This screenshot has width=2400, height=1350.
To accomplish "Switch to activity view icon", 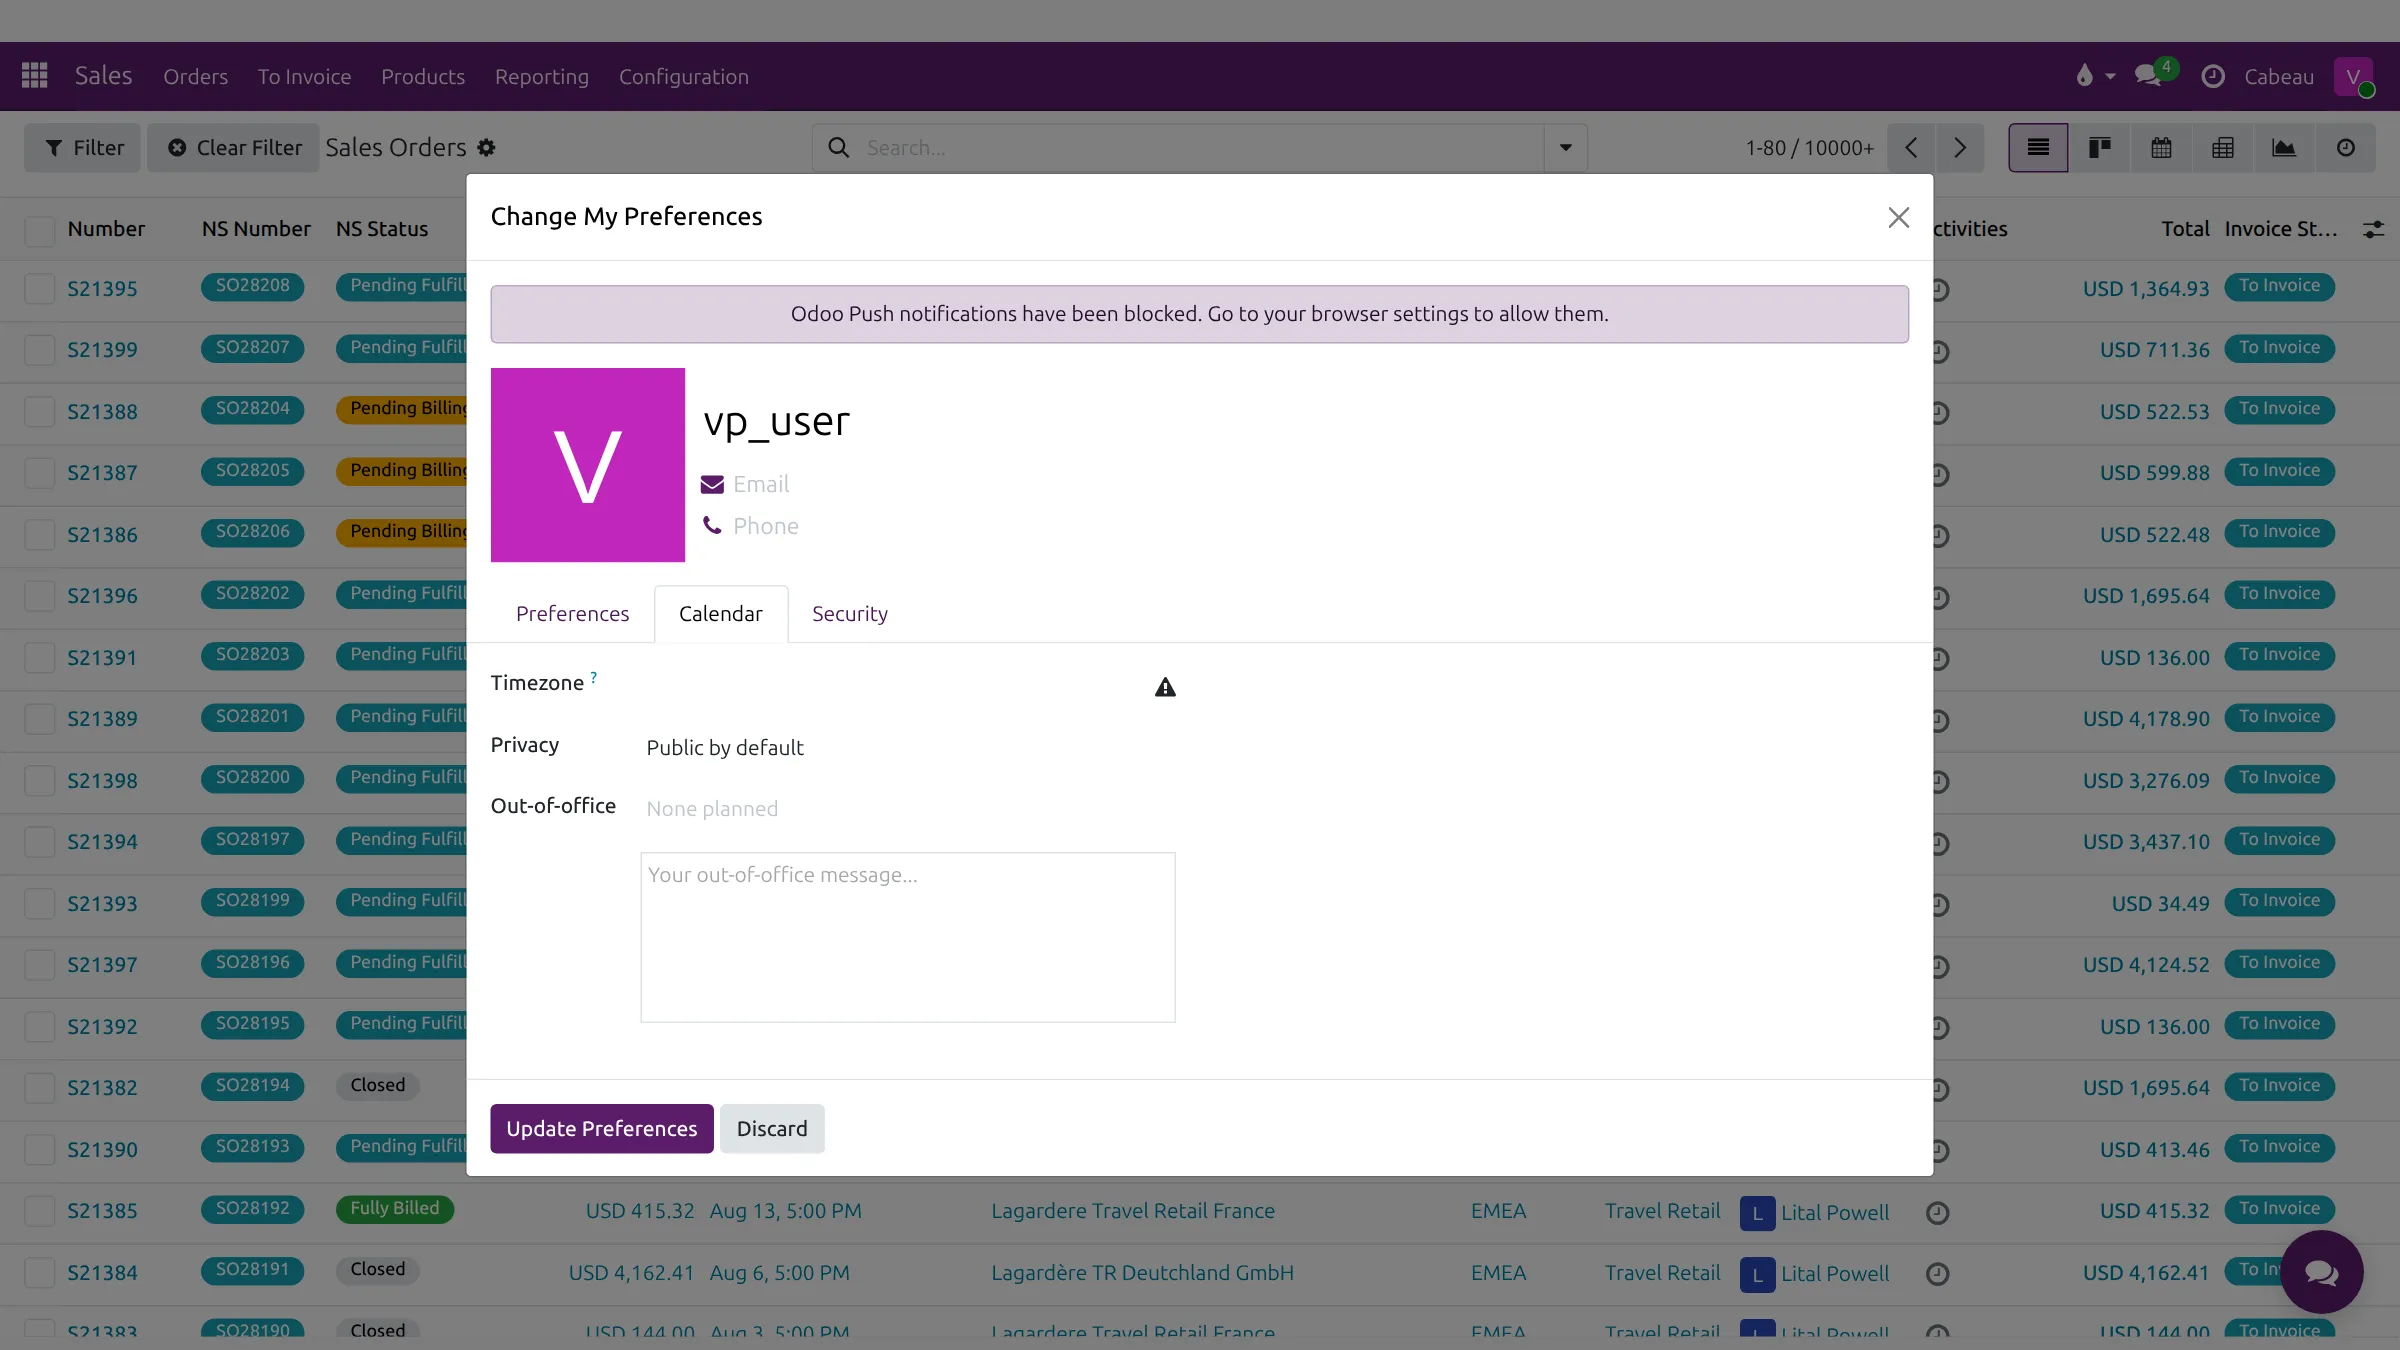I will [x=2346, y=148].
